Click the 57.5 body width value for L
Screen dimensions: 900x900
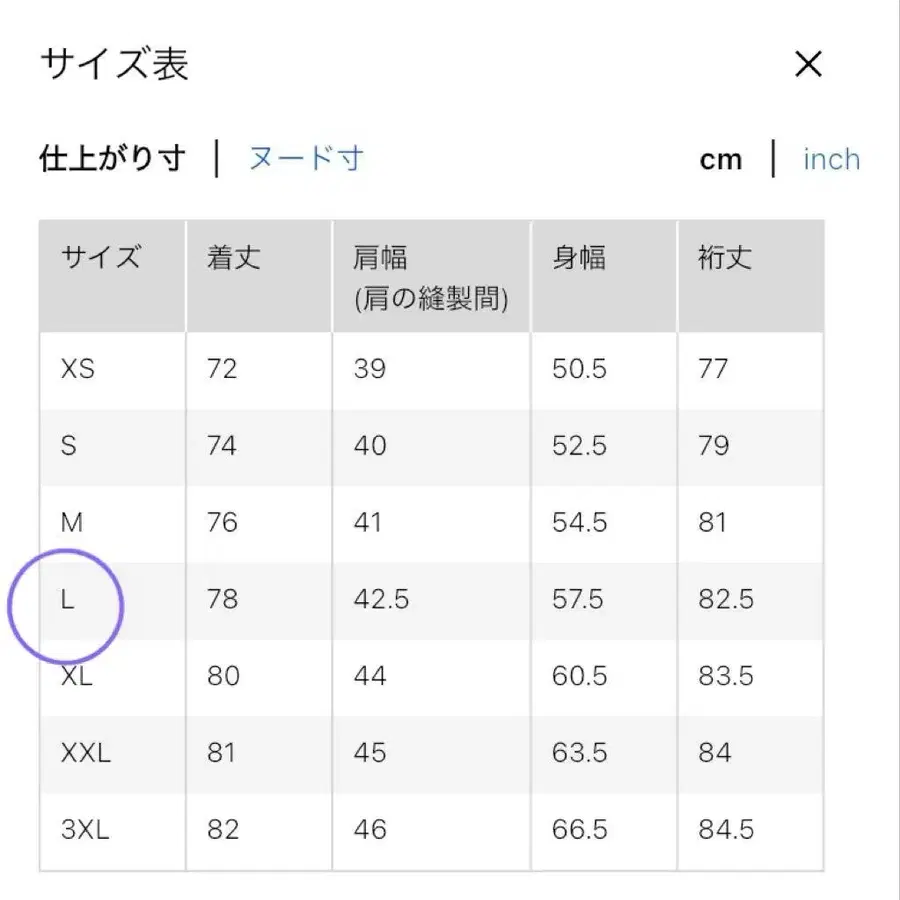(577, 600)
